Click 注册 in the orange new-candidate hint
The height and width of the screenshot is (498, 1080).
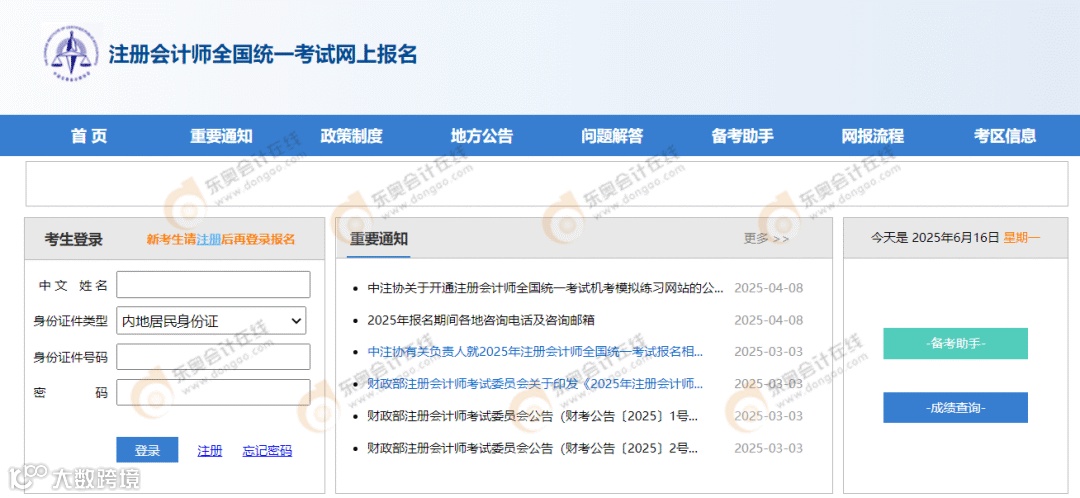click(209, 240)
